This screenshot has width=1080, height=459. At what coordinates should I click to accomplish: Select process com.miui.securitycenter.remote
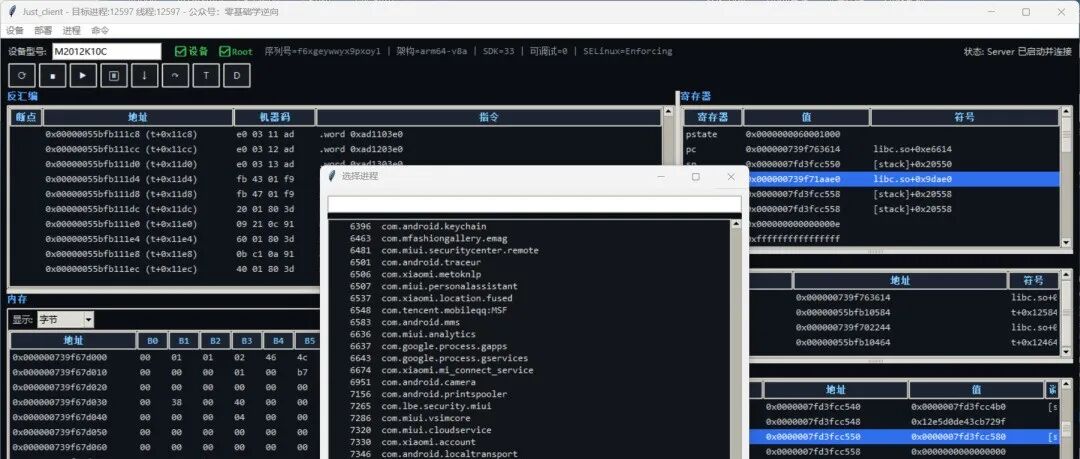[x=529, y=250]
